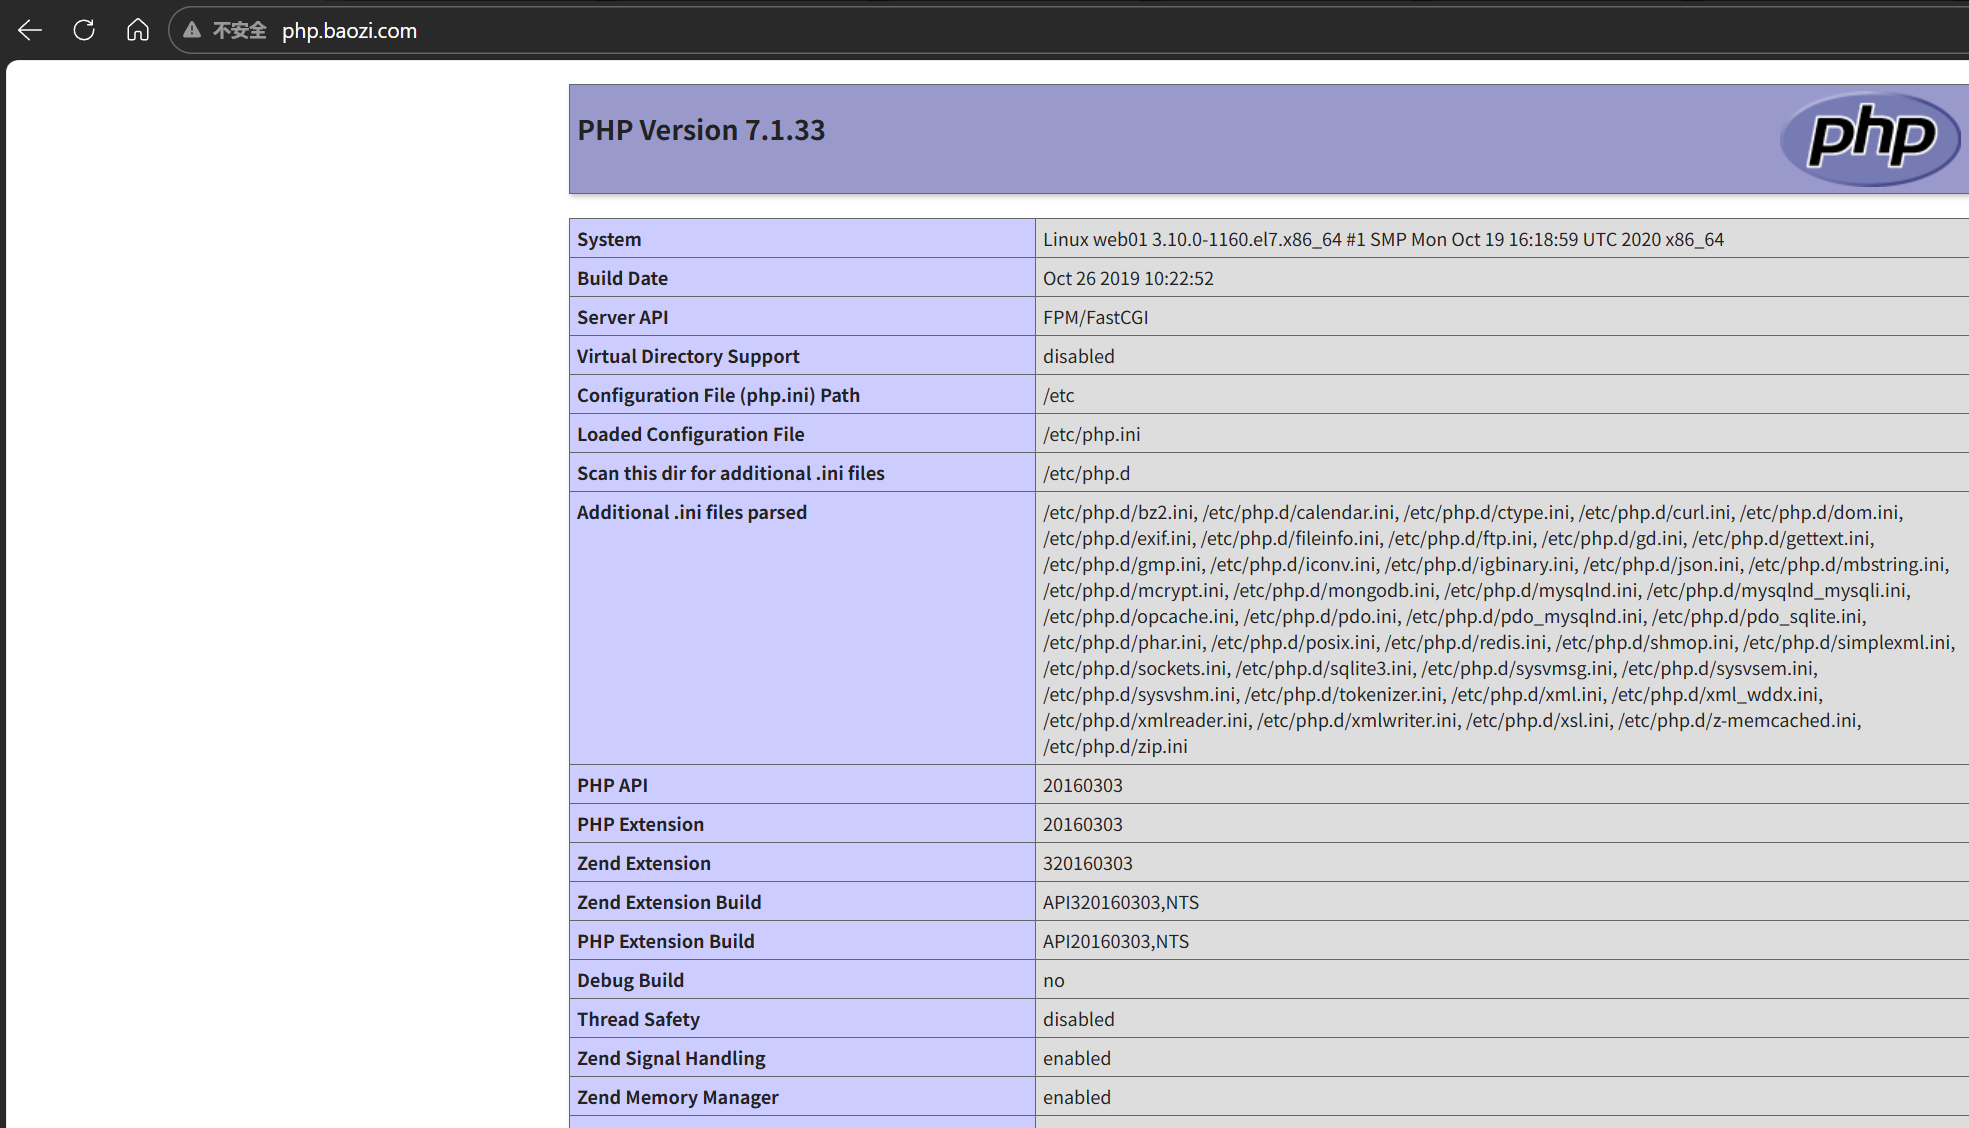Click the System row label
This screenshot has height=1128, width=1969.
tap(609, 239)
